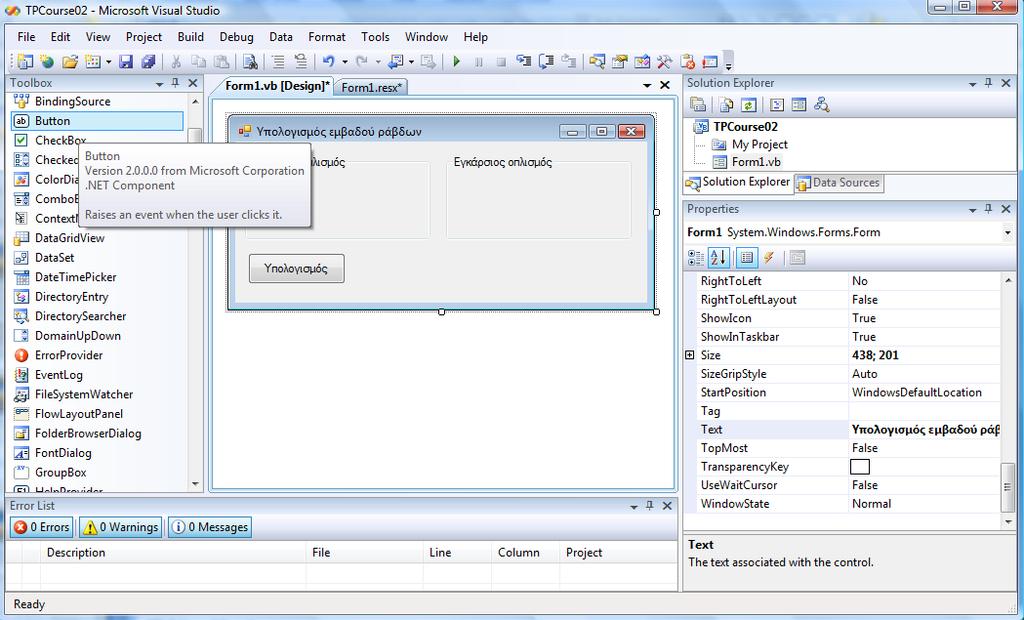This screenshot has height=620, width=1024.
Task: Click View Class Diagram icon in Solution Explorer
Action: [x=822, y=105]
